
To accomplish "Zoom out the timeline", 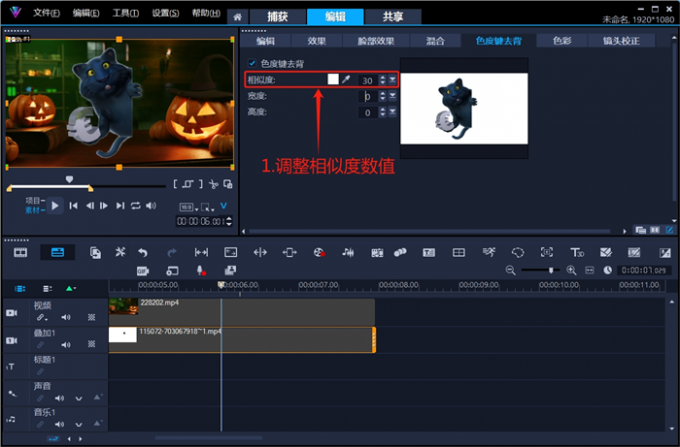I will [510, 271].
